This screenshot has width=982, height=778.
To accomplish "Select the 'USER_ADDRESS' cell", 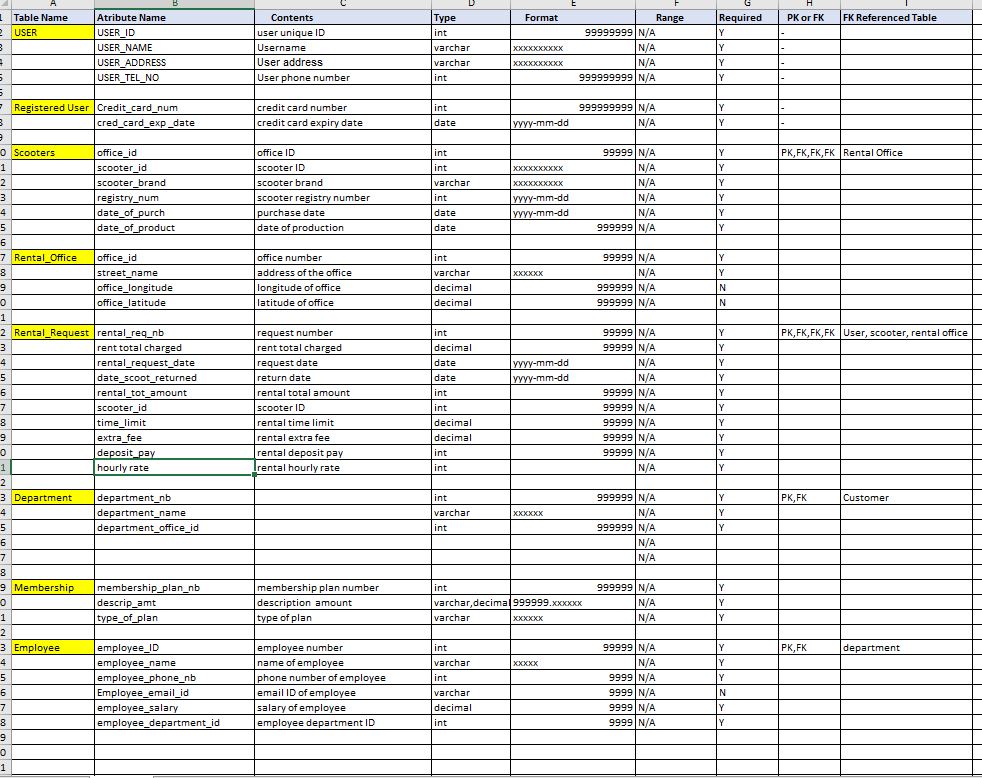I will tap(174, 63).
